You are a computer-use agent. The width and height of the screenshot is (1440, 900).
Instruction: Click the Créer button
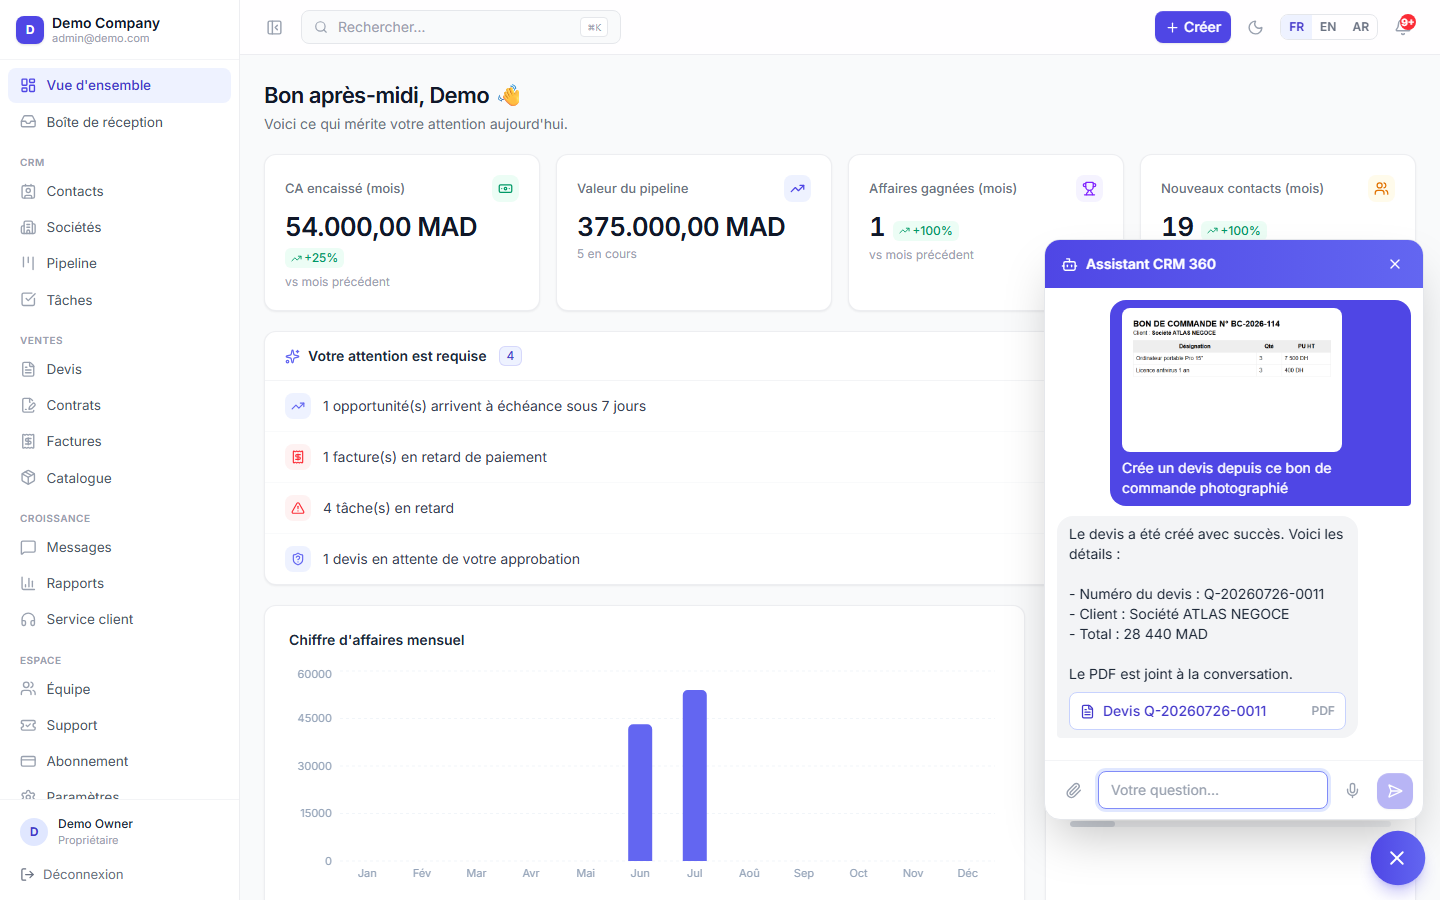coord(1193,27)
